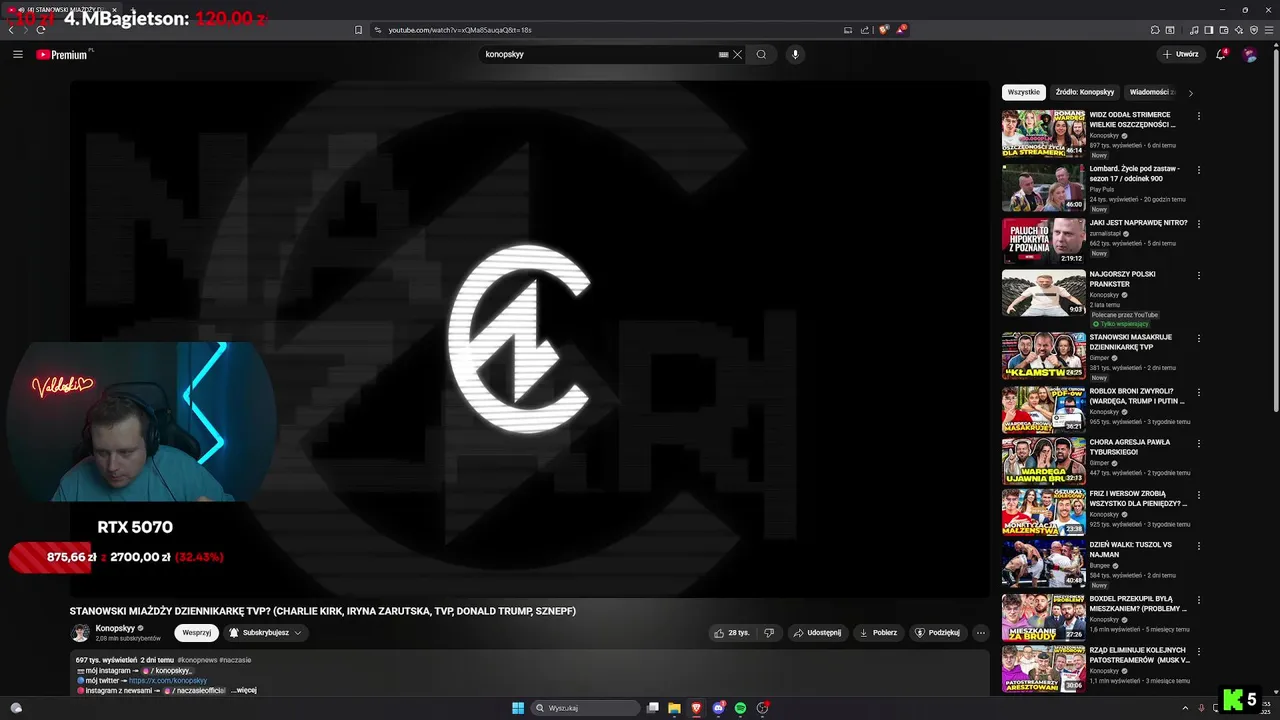This screenshot has height=720, width=1280.
Task: Open options menu for NAJGORSZY POLSKI PRANKSTER
Action: (x=1199, y=276)
